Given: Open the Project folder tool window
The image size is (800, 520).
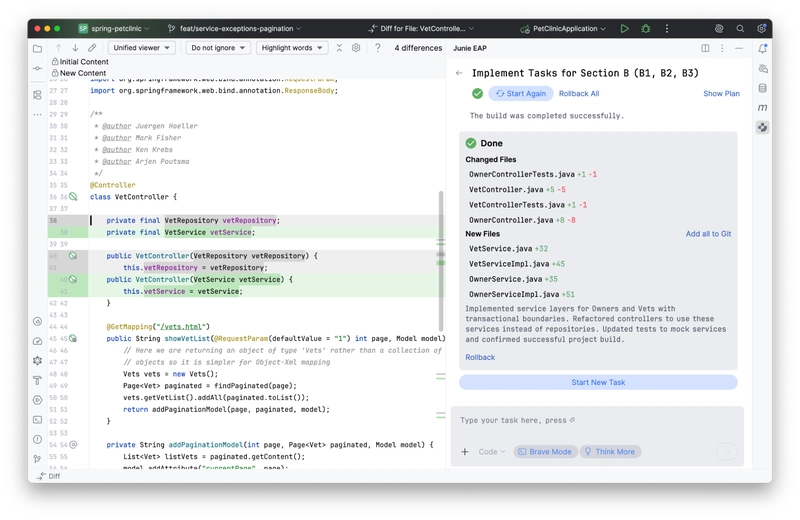Looking at the screenshot, I should click(37, 48).
